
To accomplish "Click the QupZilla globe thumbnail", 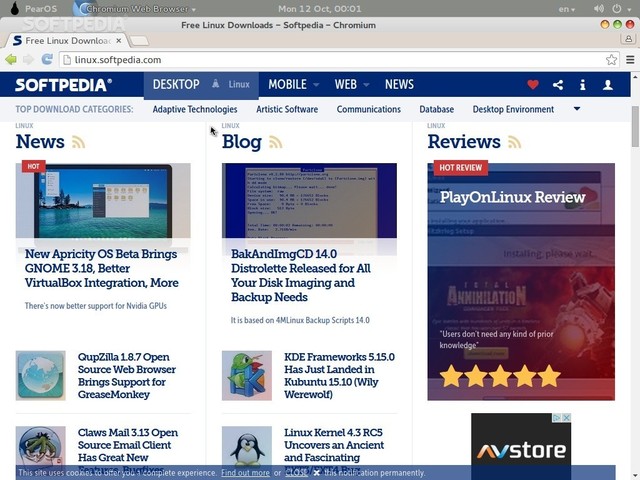I will [40, 376].
